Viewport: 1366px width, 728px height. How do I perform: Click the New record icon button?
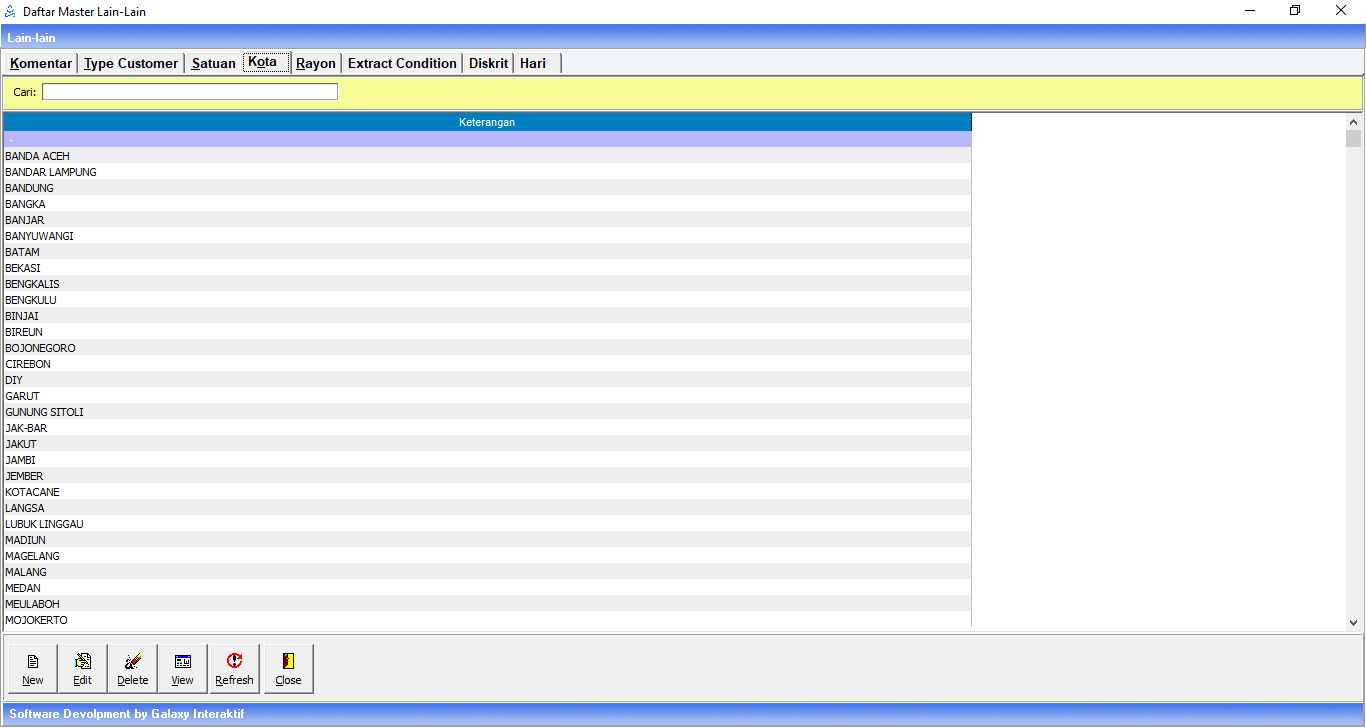click(33, 669)
